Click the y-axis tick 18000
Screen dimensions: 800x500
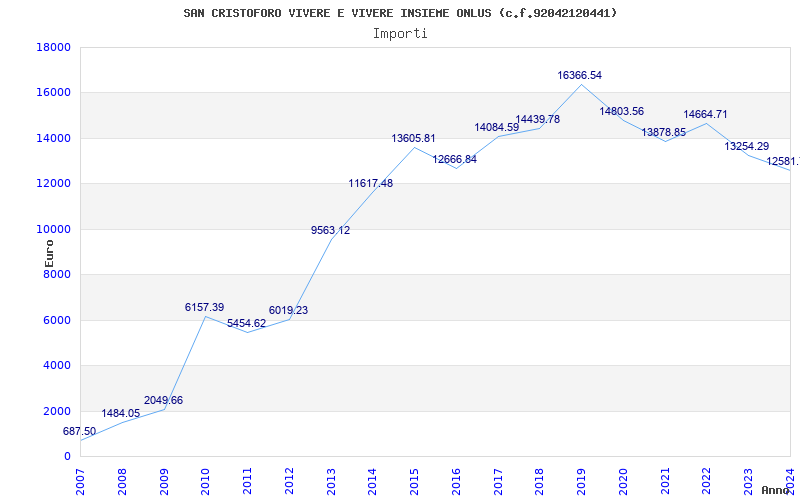tap(54, 47)
